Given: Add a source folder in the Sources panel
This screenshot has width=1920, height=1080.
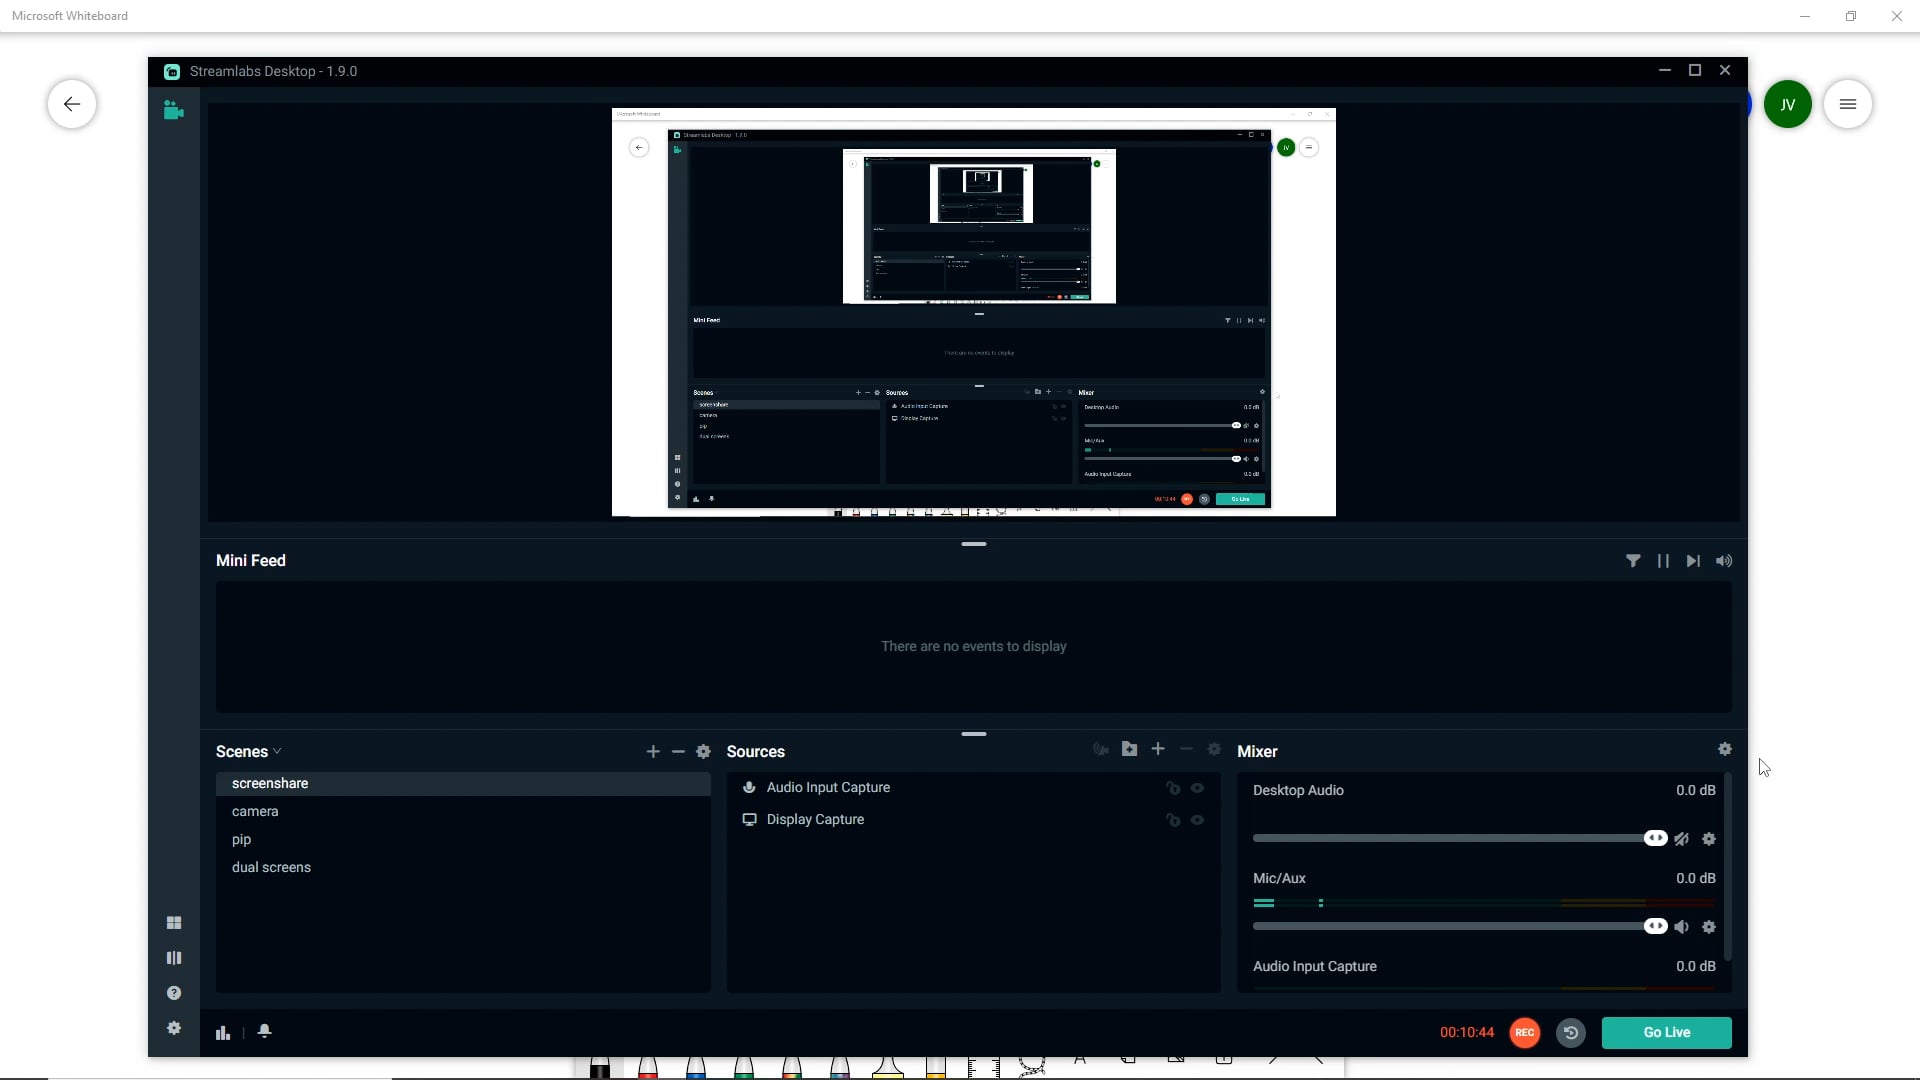Looking at the screenshot, I should (x=1130, y=749).
